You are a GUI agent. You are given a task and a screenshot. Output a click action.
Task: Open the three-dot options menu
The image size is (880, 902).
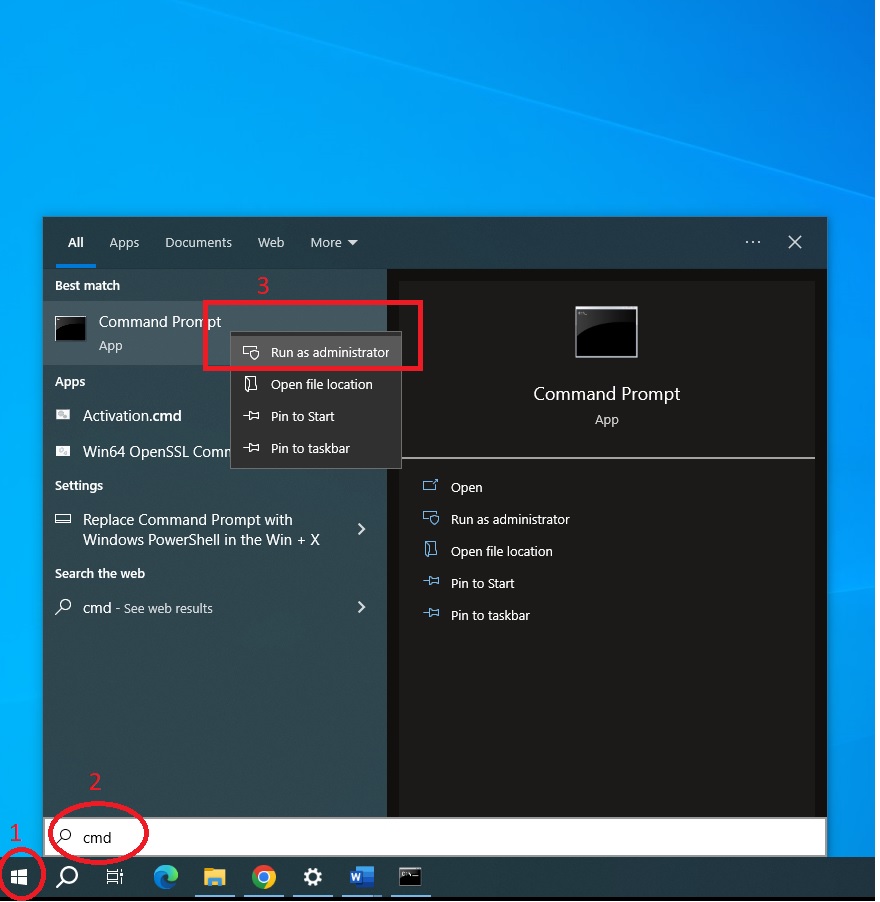[753, 242]
